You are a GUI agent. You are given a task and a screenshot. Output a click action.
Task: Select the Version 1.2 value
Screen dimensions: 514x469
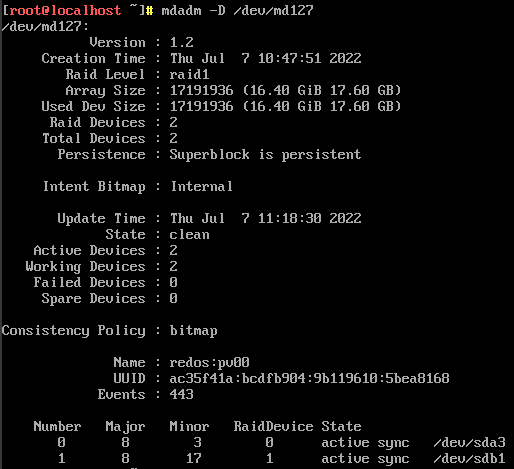(x=182, y=42)
